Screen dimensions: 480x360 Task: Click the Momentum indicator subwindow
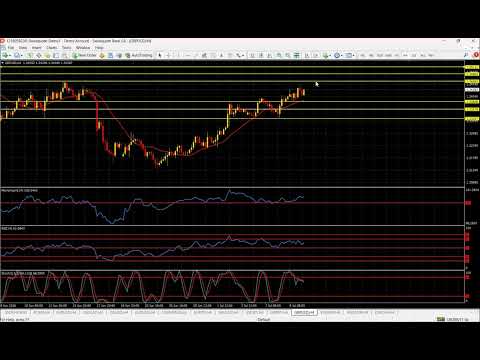(x=232, y=206)
